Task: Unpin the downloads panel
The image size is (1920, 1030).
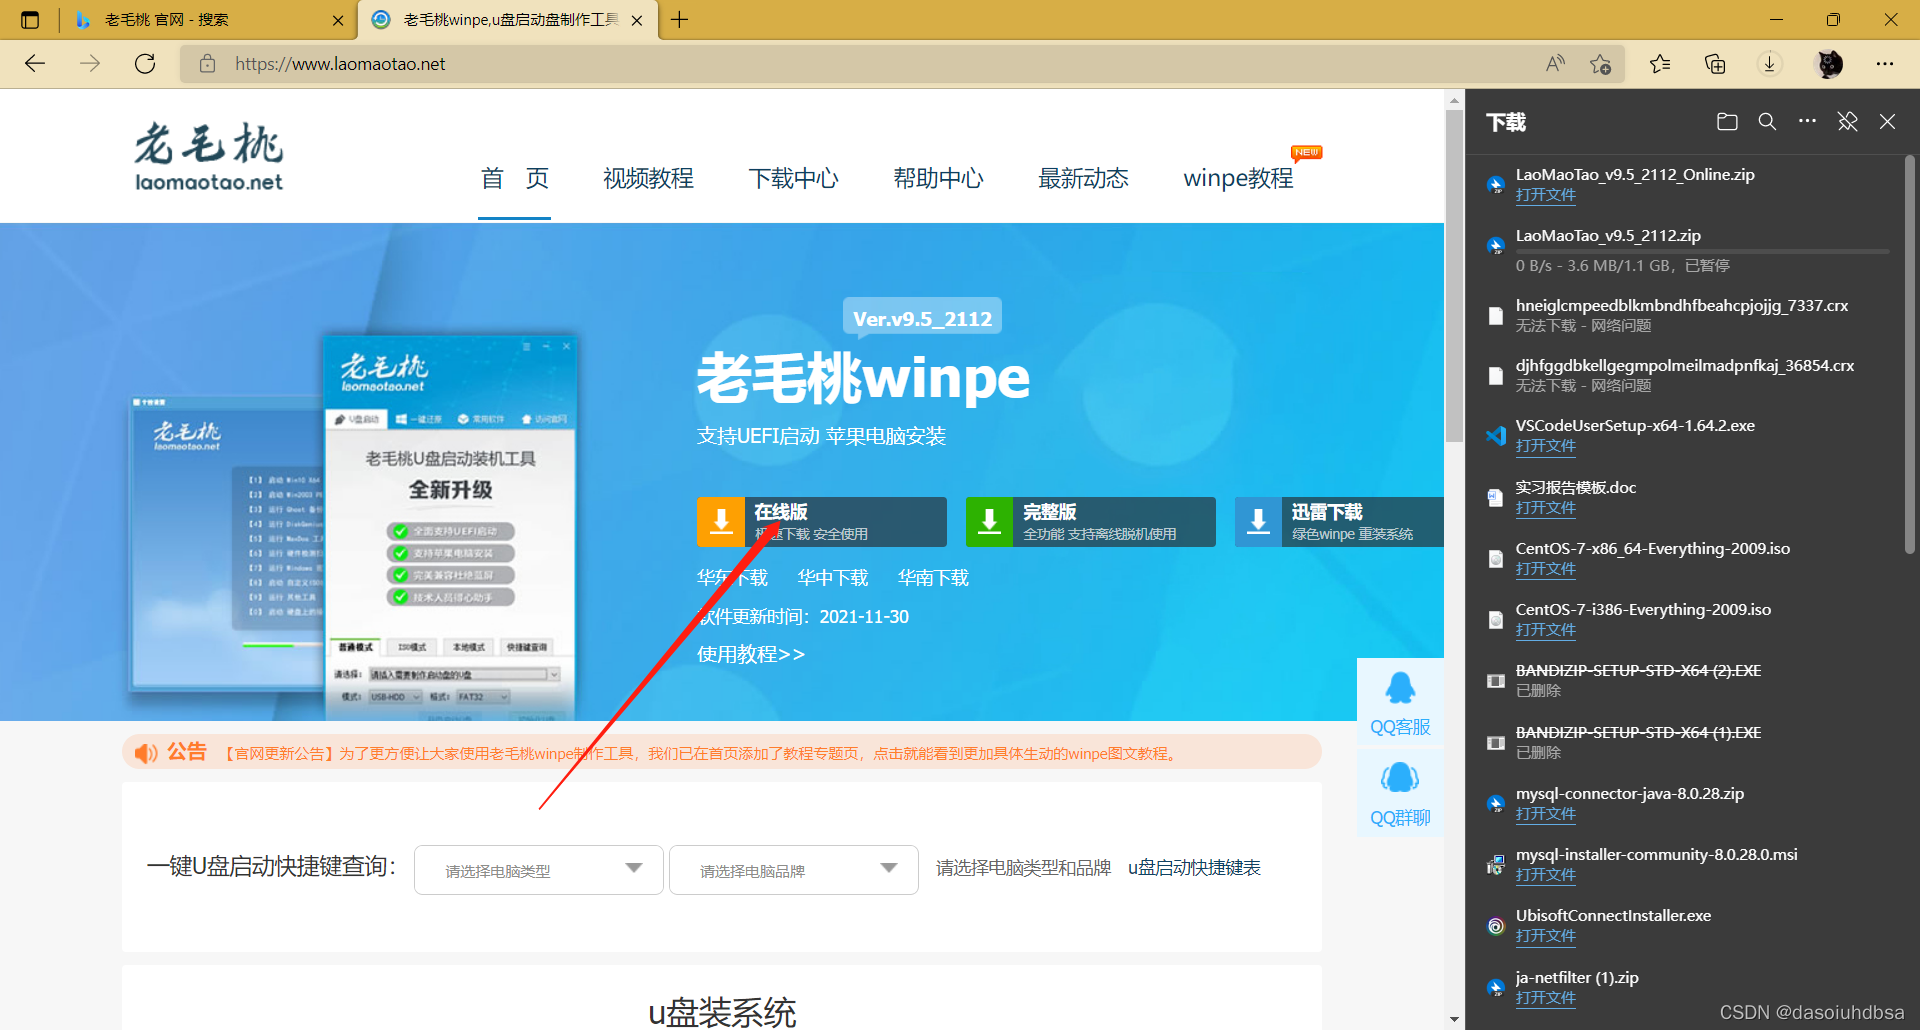Action: (1847, 122)
